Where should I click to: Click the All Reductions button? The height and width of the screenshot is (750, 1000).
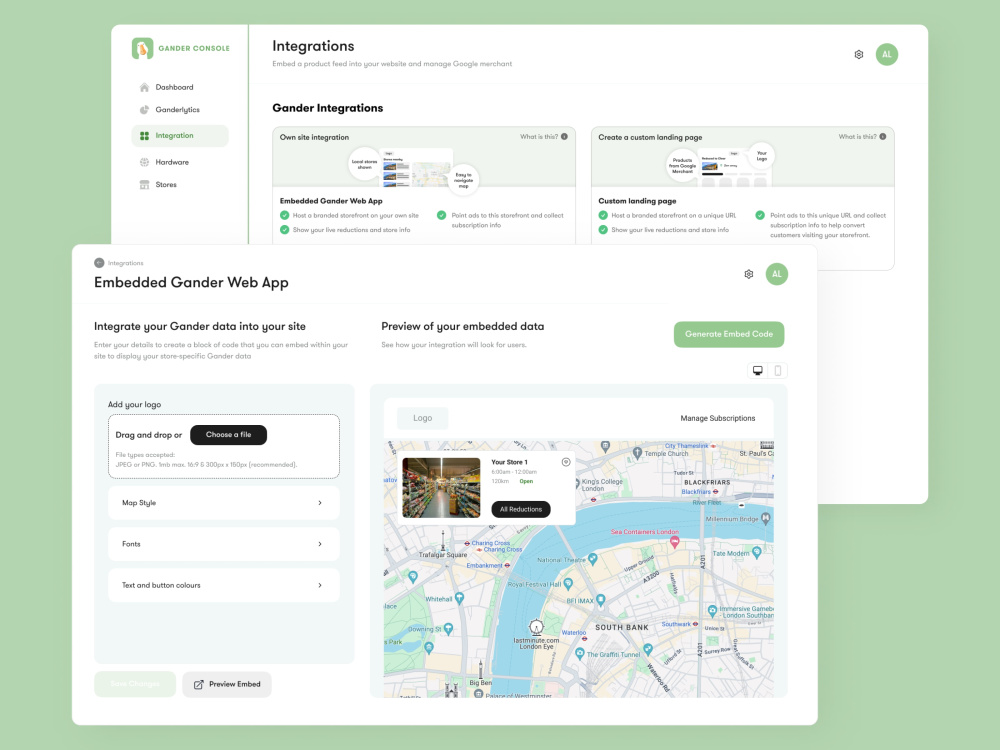[520, 510]
